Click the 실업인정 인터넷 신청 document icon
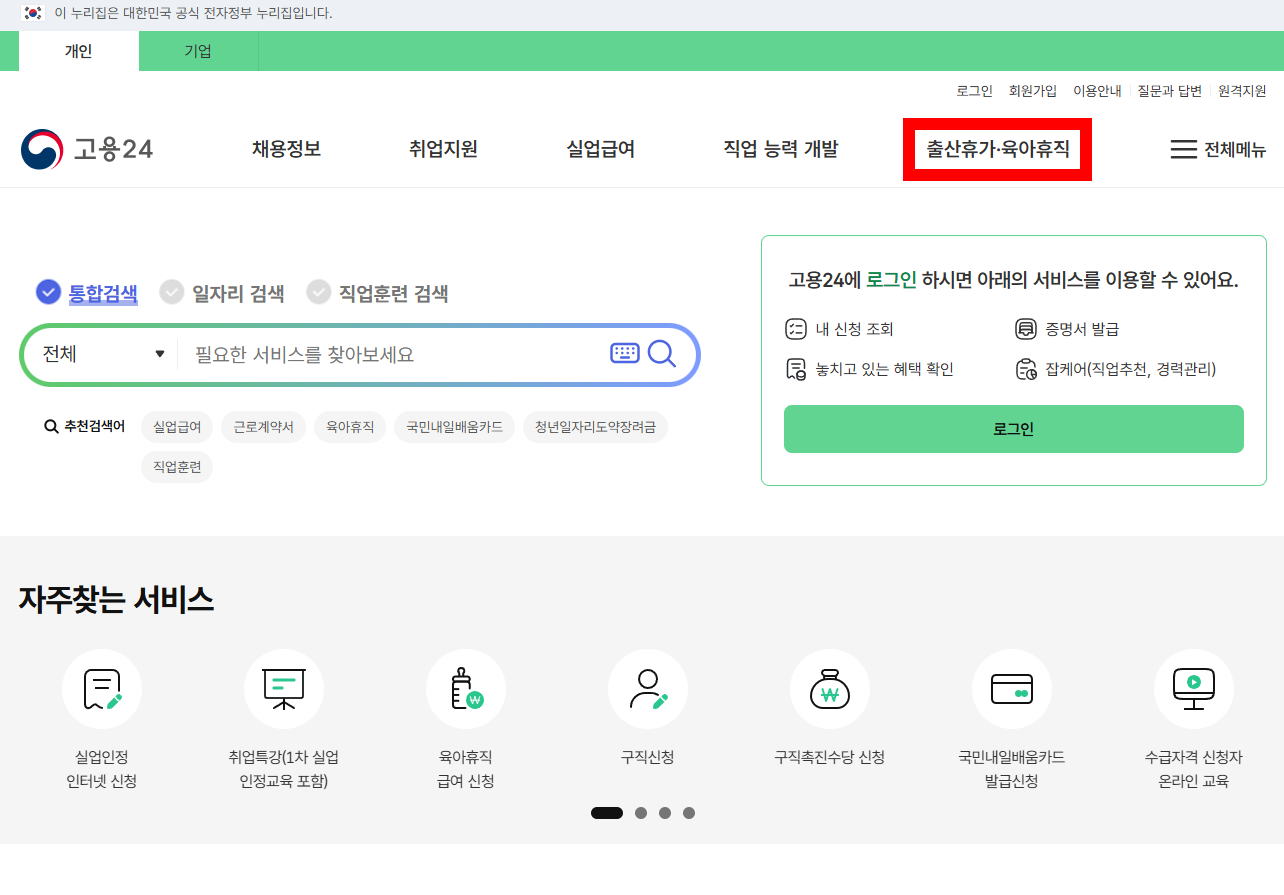Image resolution: width=1284 pixels, height=895 pixels. click(102, 688)
